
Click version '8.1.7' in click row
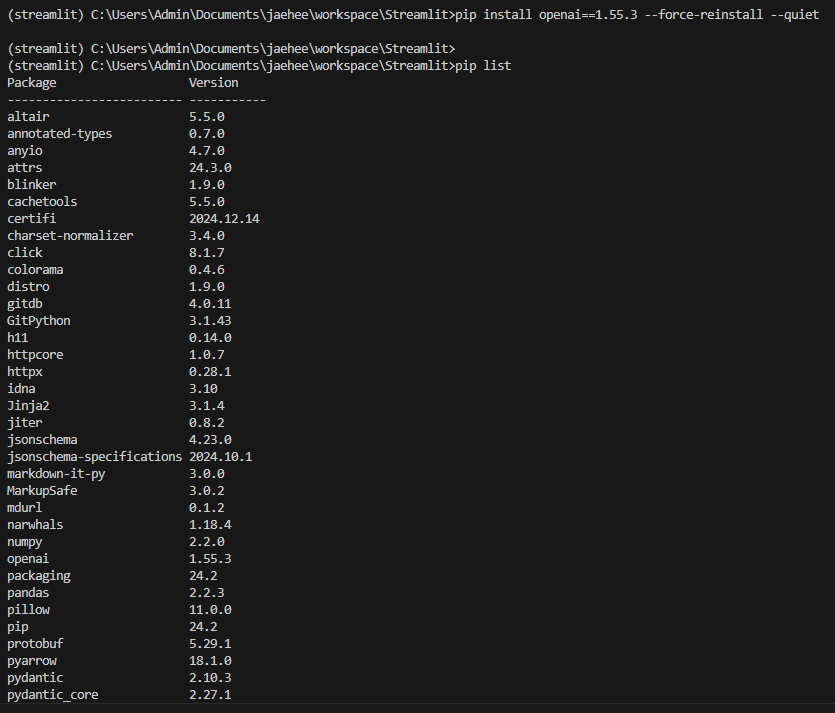point(207,253)
